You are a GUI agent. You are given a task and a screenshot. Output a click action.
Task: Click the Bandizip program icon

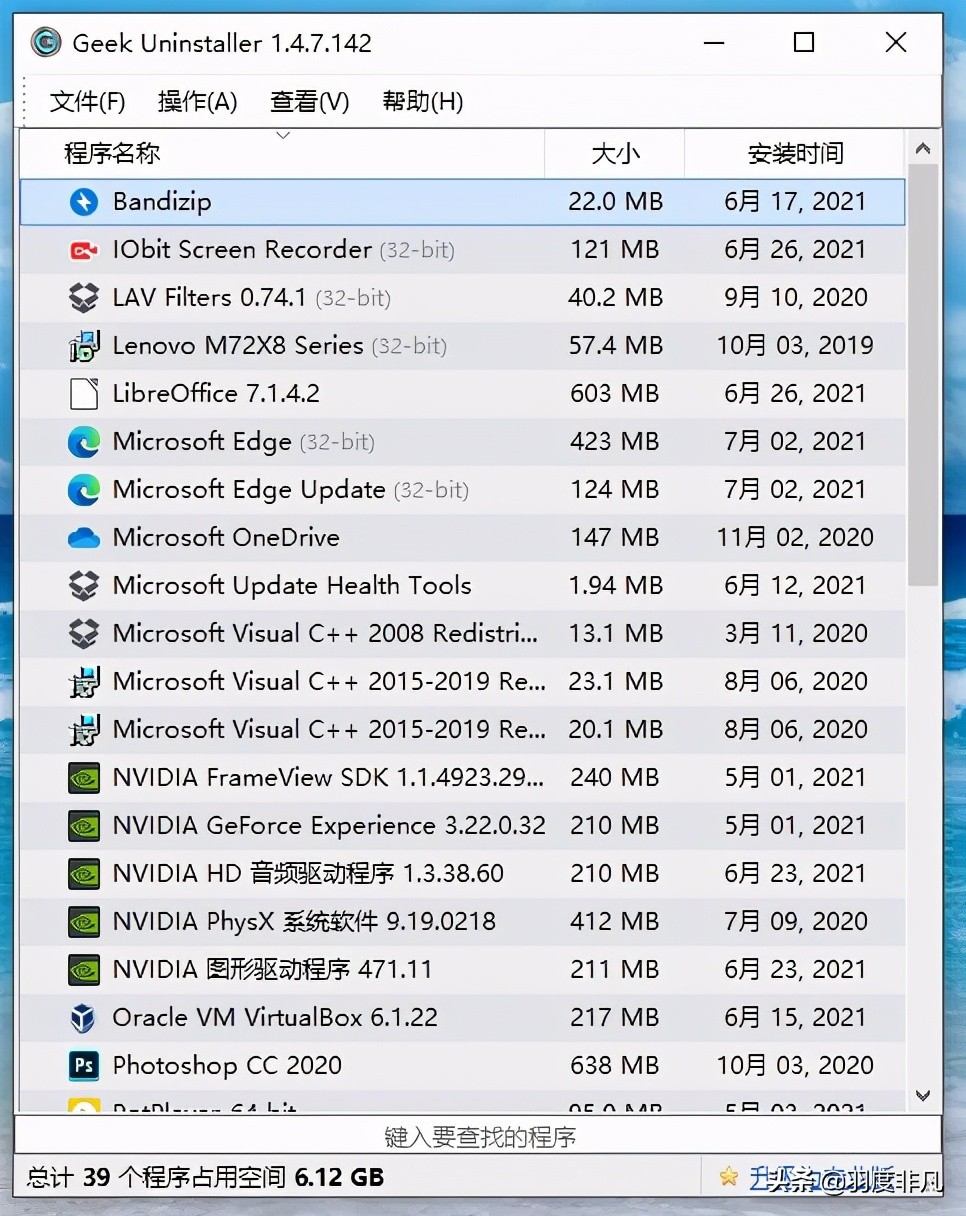[84, 202]
